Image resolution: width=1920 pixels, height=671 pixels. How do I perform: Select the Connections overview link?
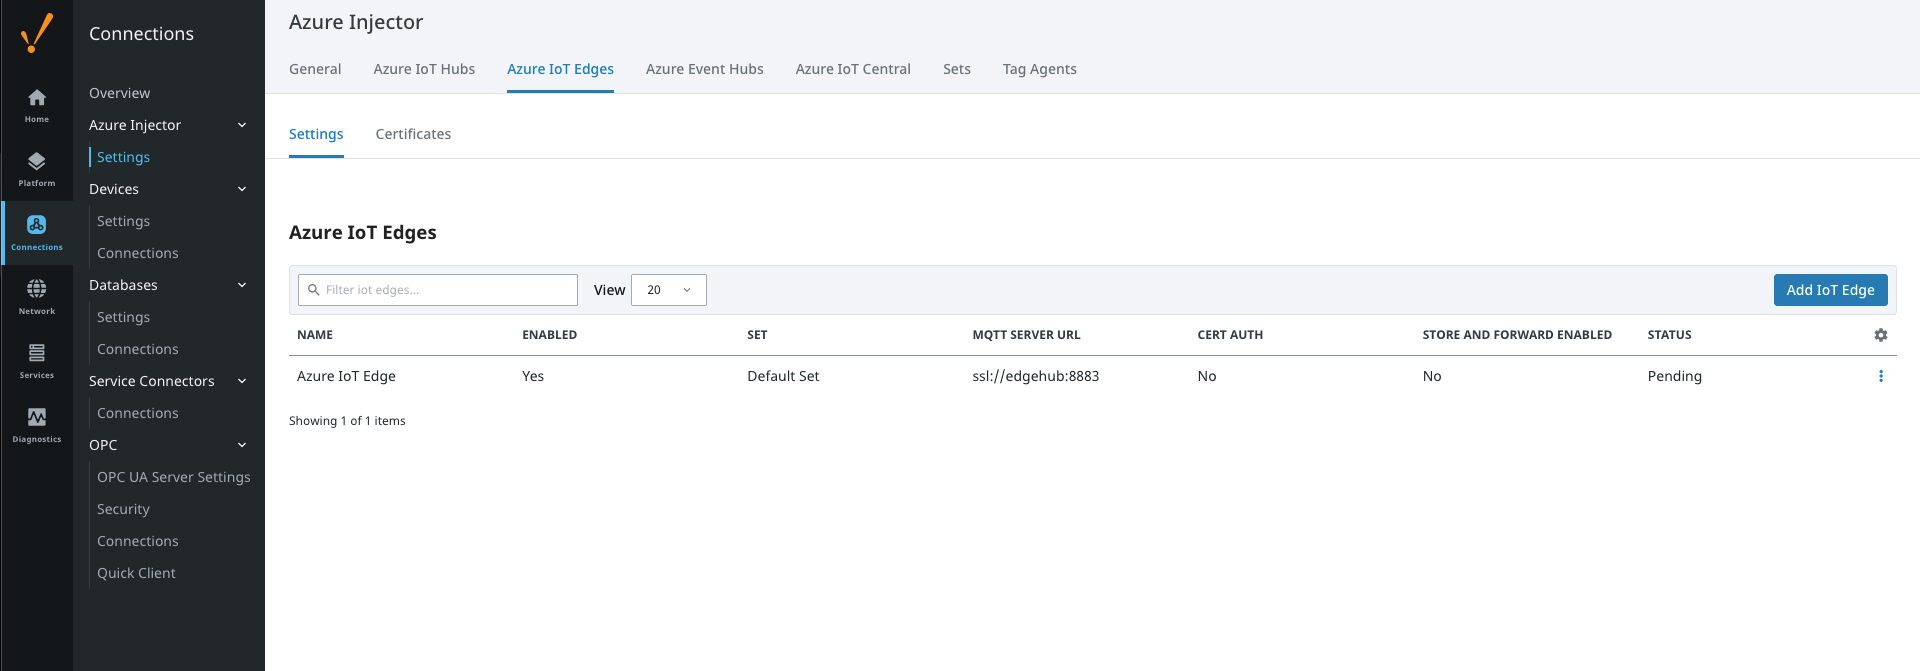coord(119,93)
